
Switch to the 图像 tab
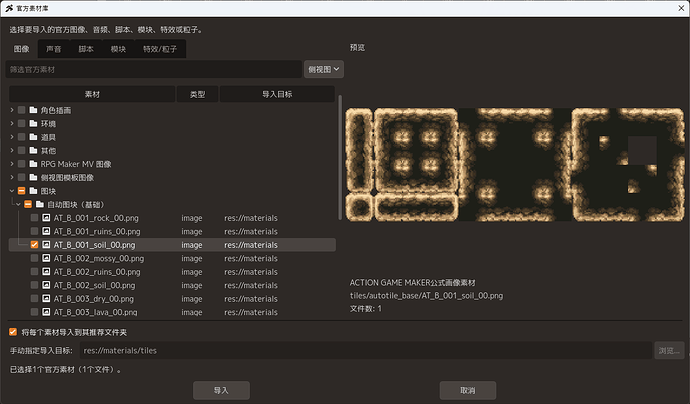tap(22, 49)
